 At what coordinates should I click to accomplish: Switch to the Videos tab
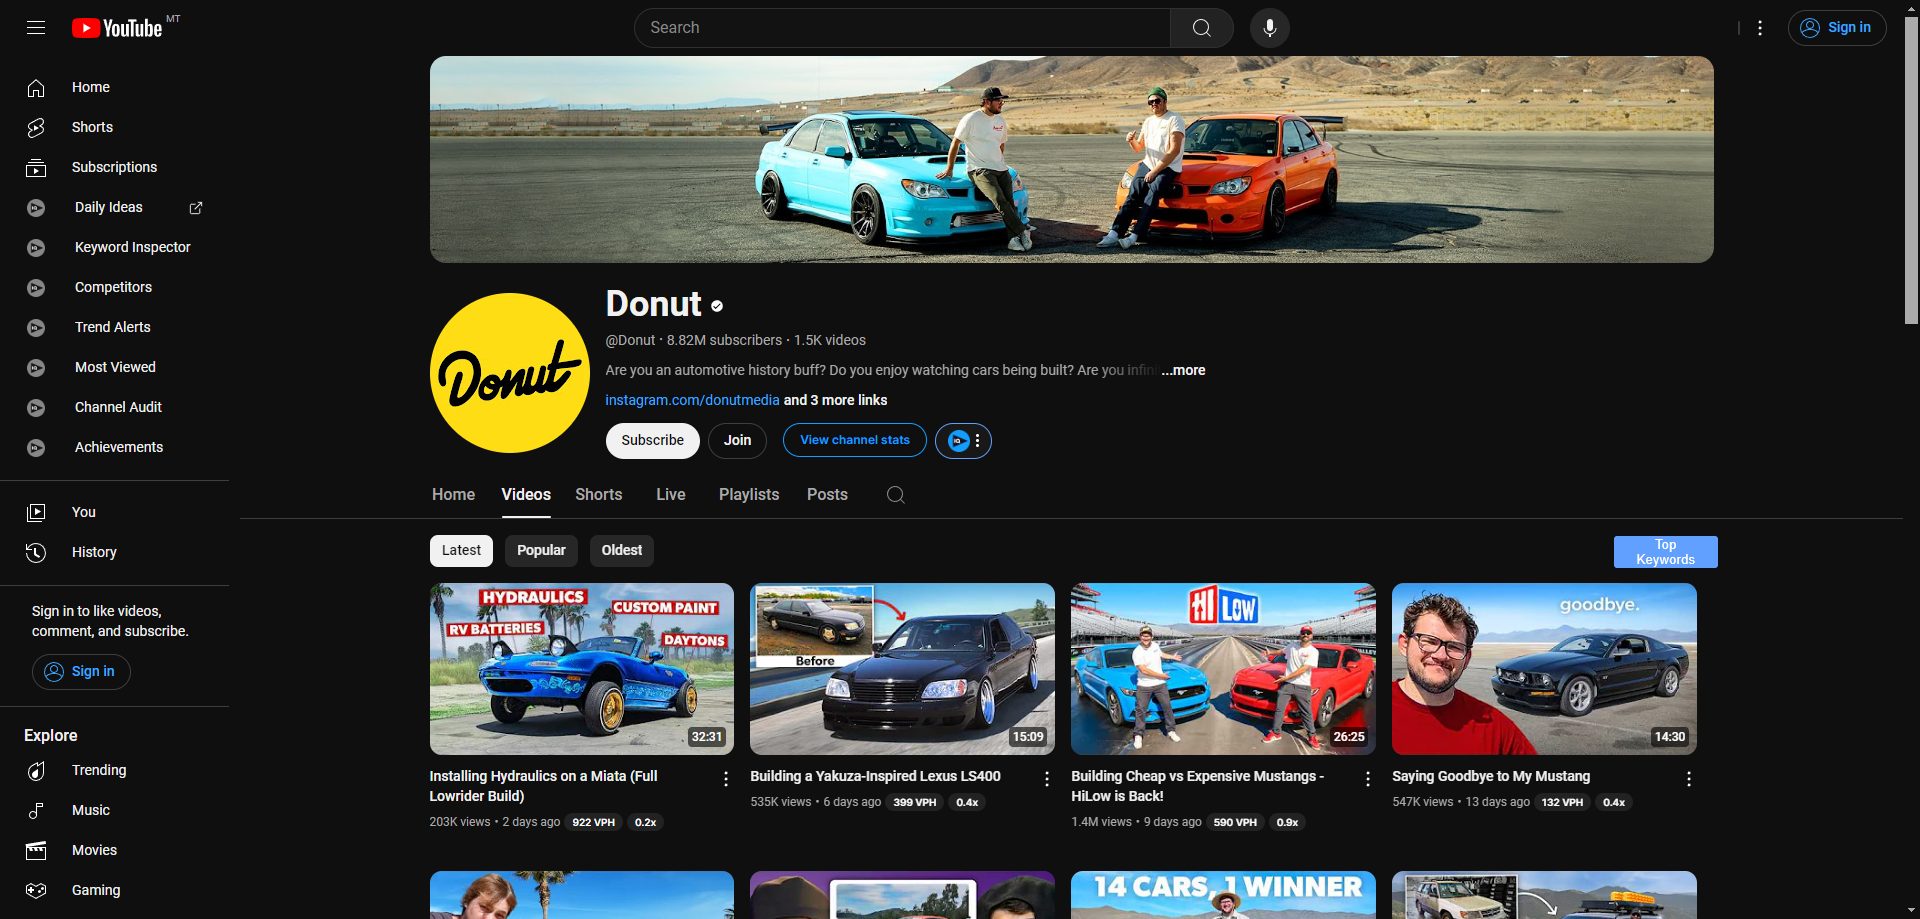point(526,495)
